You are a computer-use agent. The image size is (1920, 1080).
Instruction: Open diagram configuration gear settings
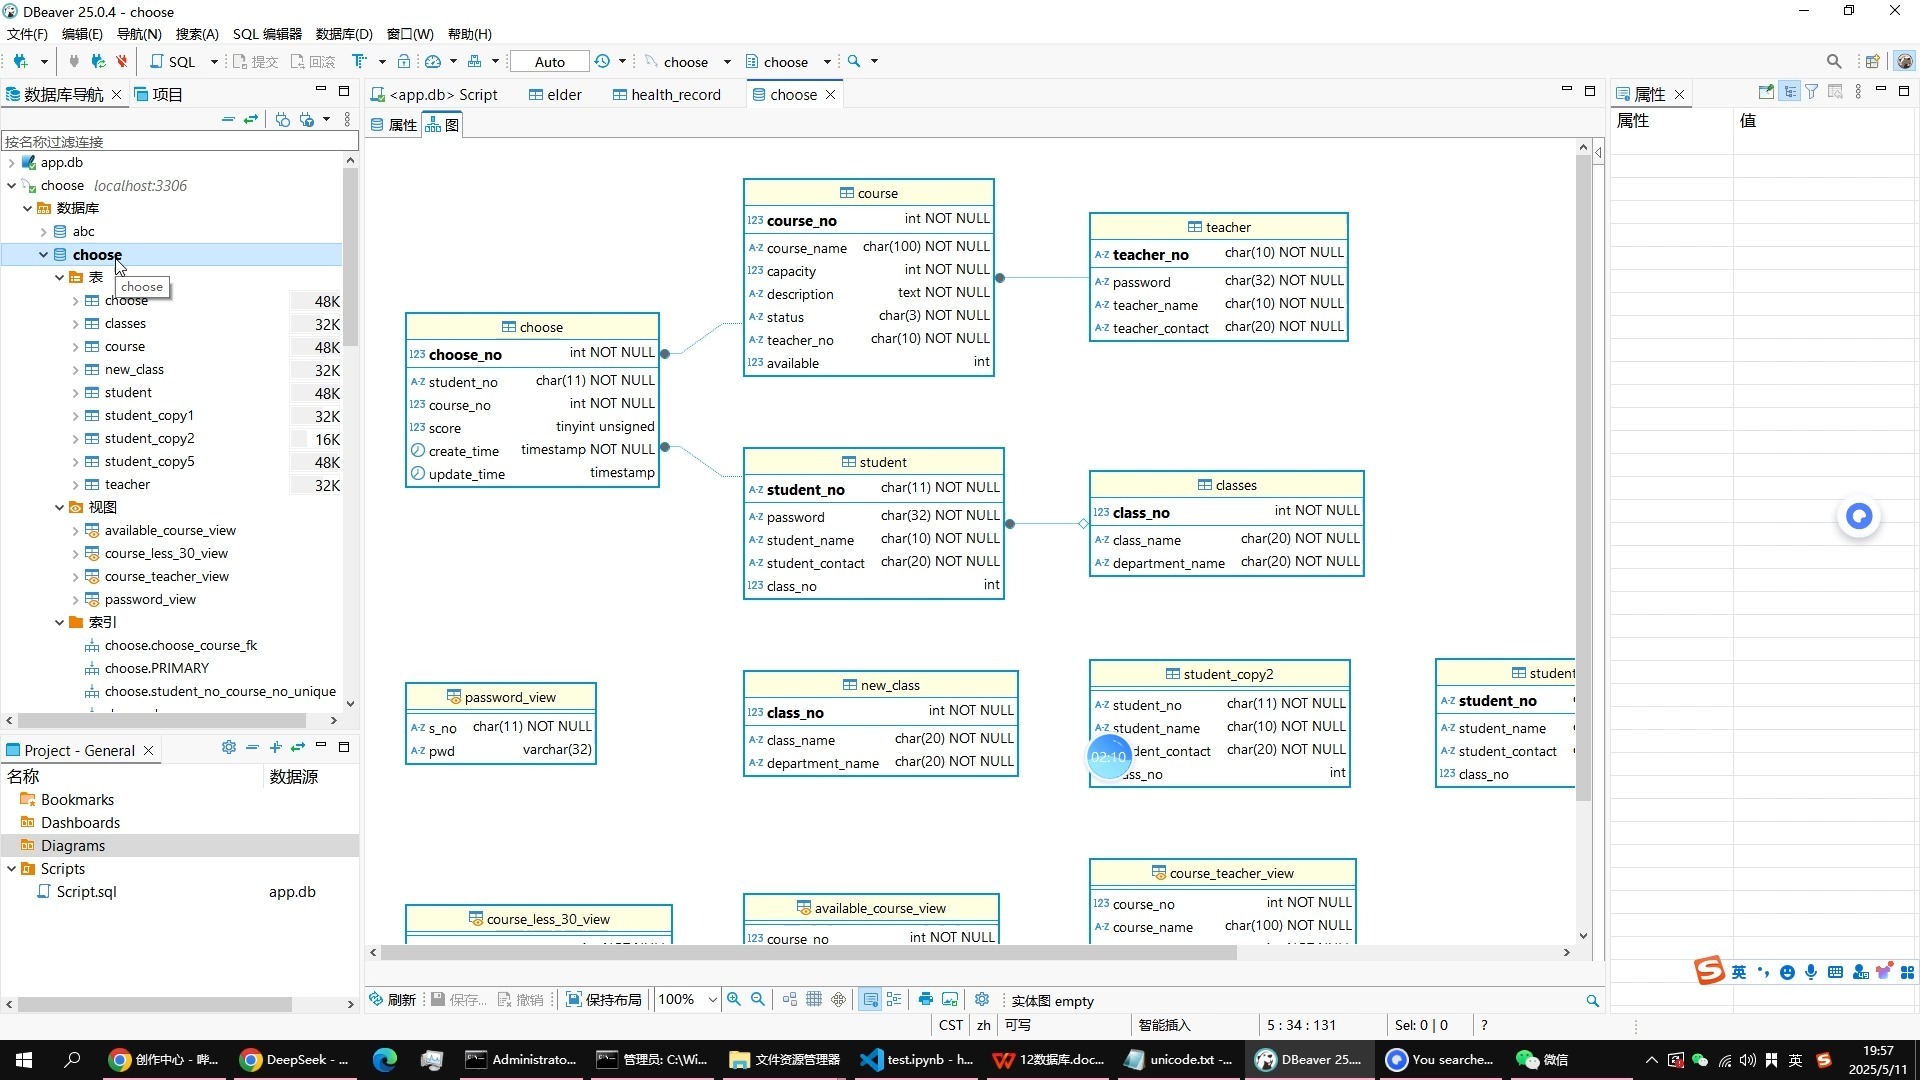(x=982, y=1000)
